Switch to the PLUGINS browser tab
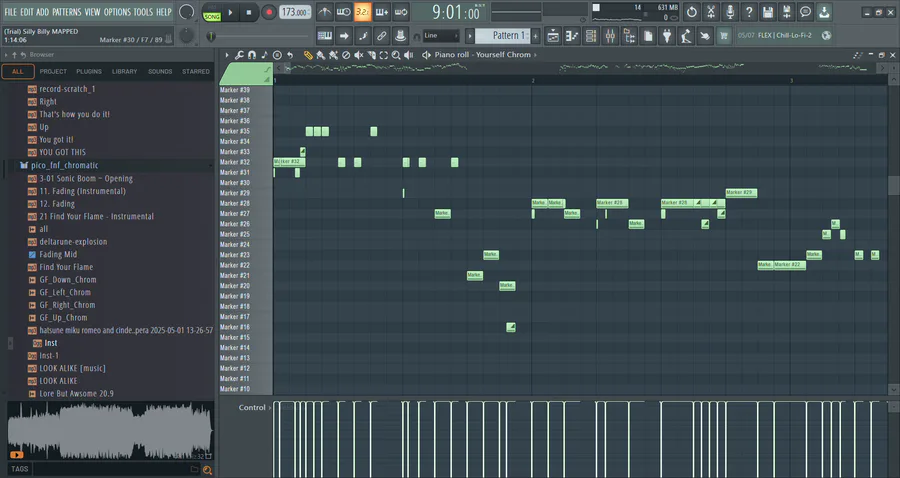Screen dimensions: 900x478 click(88, 72)
